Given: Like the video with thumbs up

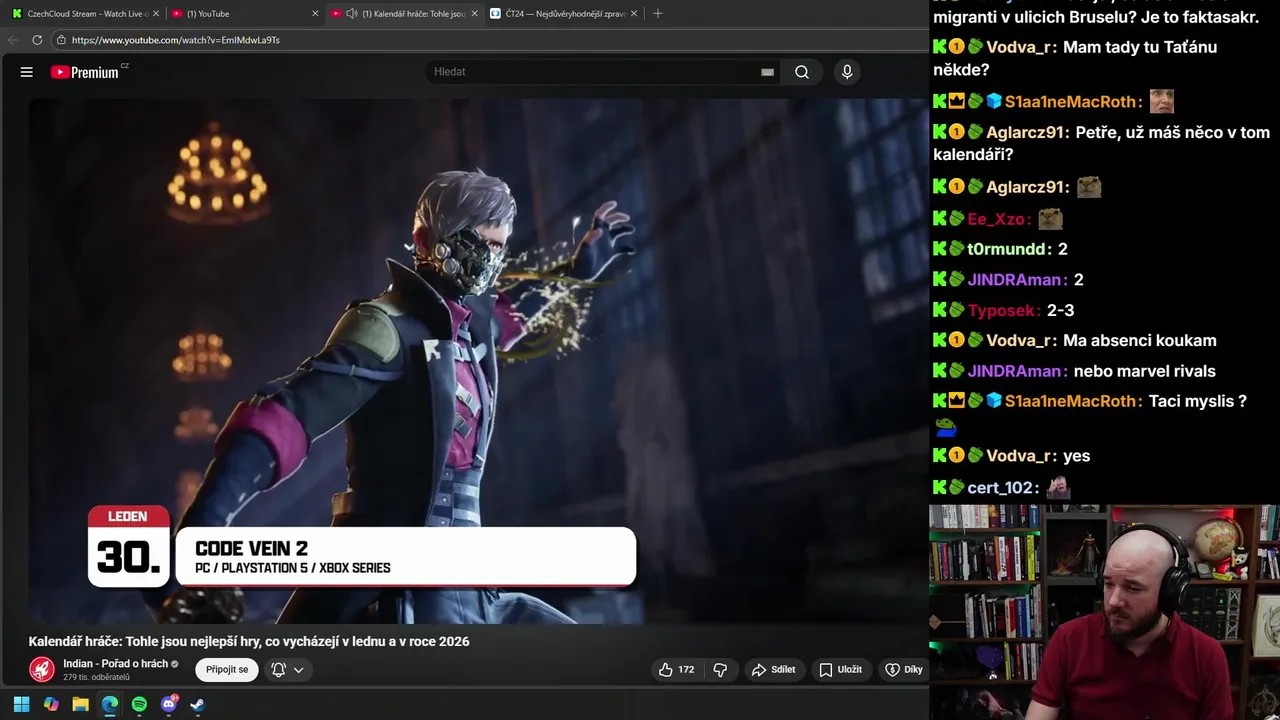Looking at the screenshot, I should 676,670.
